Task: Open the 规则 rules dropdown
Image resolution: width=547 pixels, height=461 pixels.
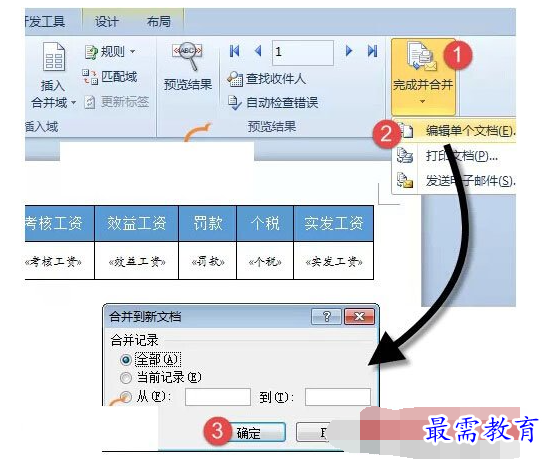Action: [110, 52]
